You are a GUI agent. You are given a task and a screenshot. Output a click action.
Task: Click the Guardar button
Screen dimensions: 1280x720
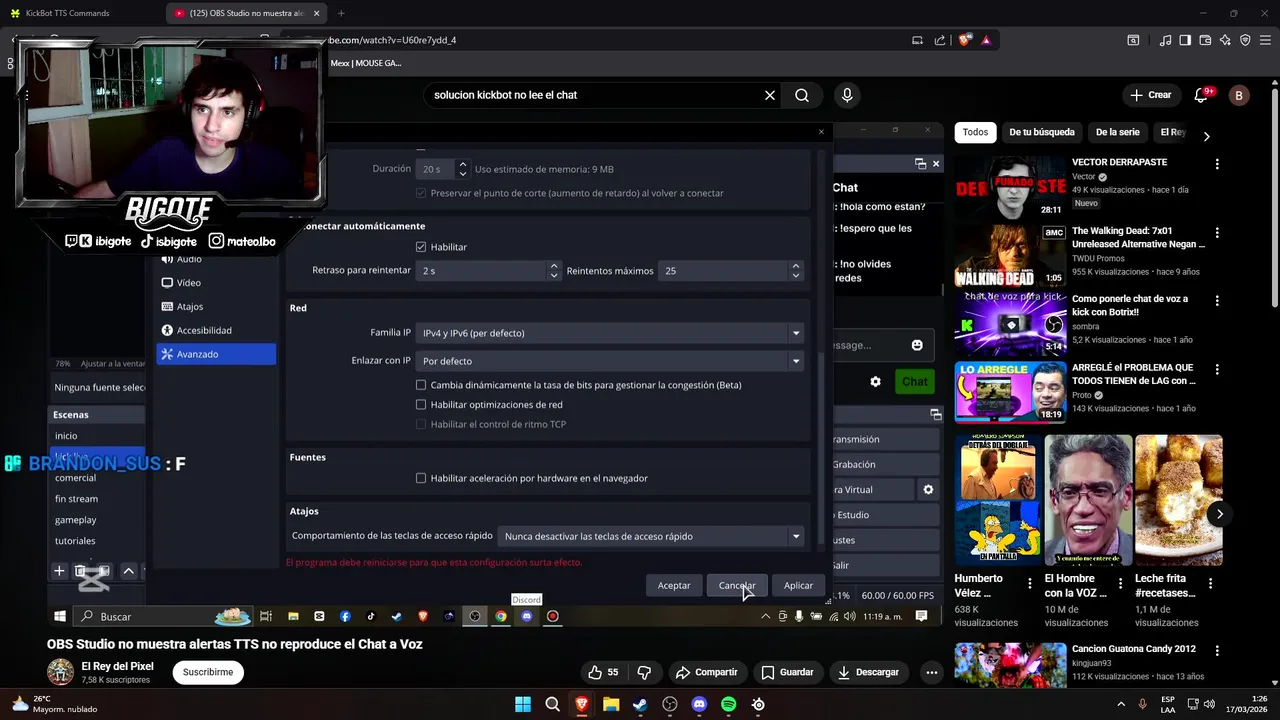click(787, 672)
